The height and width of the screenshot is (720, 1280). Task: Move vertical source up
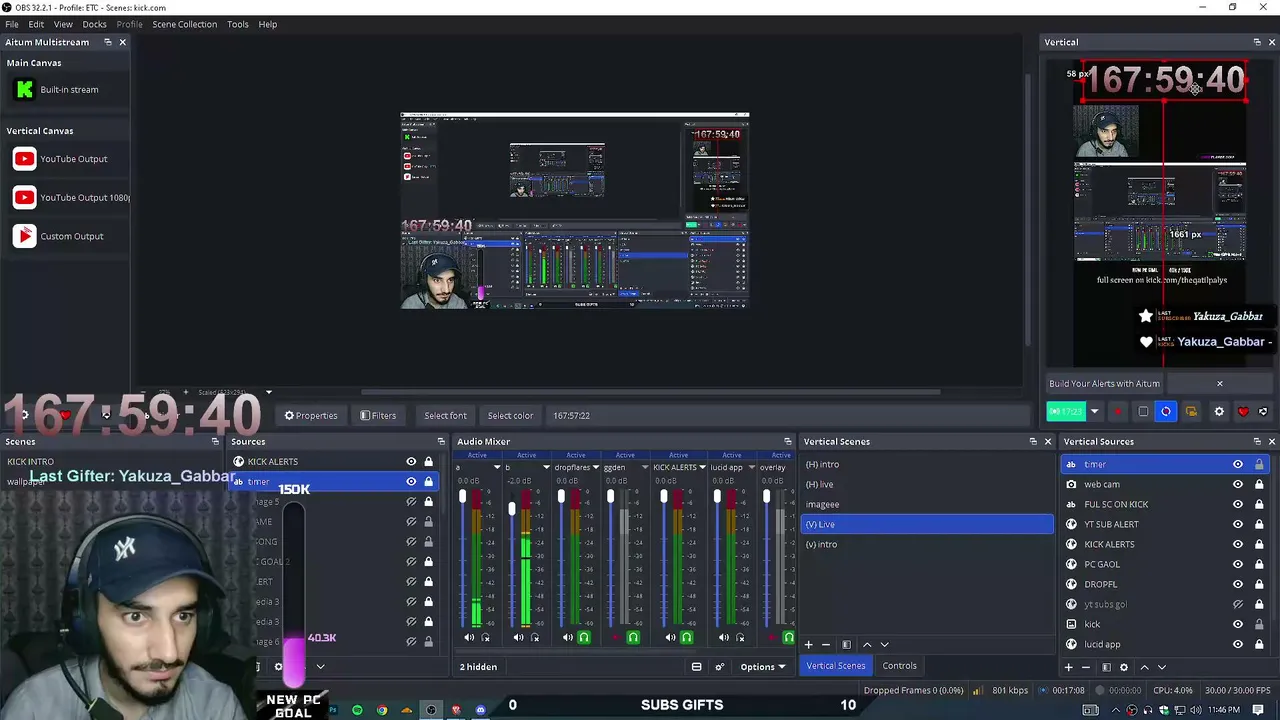[1144, 667]
